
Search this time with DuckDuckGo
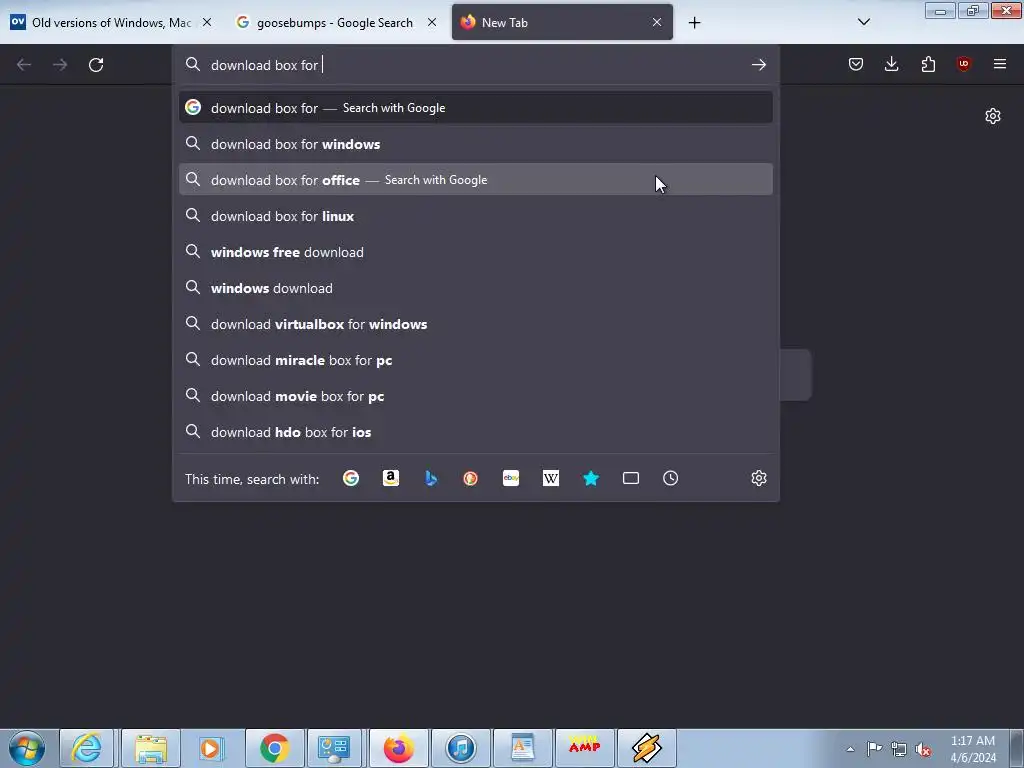[x=470, y=478]
